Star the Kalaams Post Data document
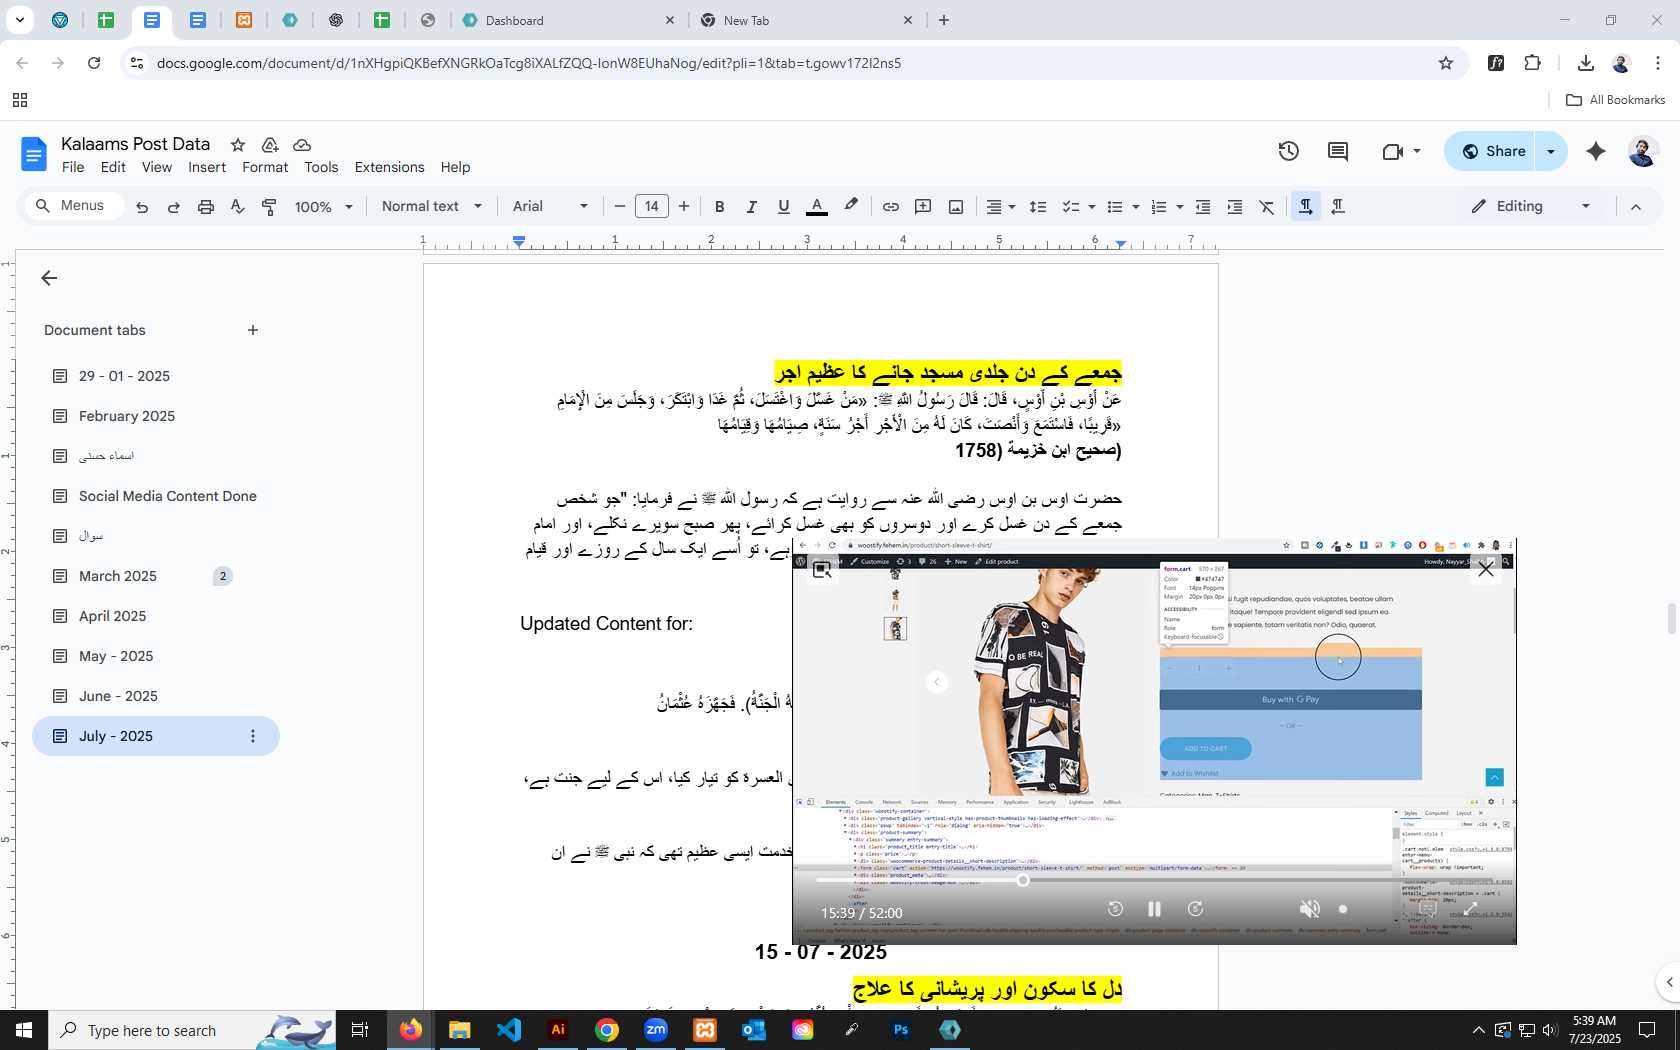The width and height of the screenshot is (1680, 1050). pos(238,145)
